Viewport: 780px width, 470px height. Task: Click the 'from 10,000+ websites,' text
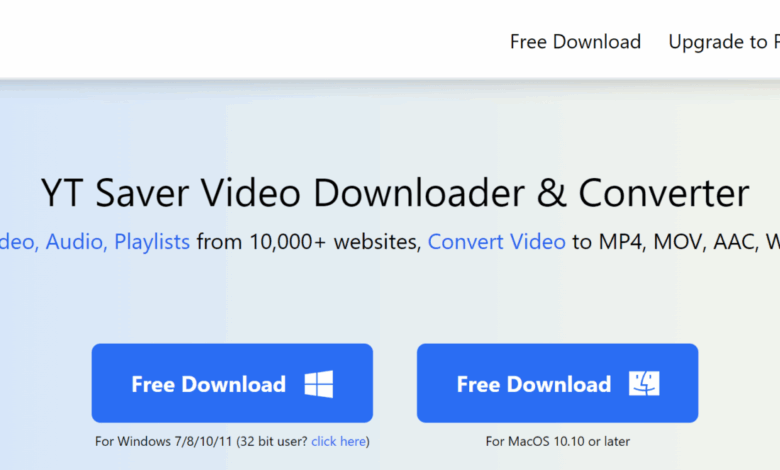pyautogui.click(x=309, y=242)
